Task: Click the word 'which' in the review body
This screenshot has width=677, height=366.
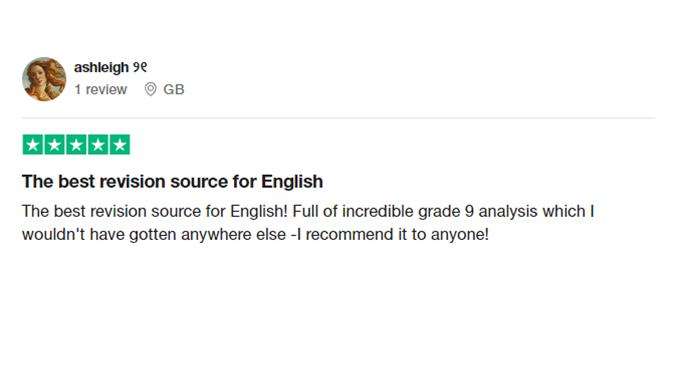Action: click(563, 211)
